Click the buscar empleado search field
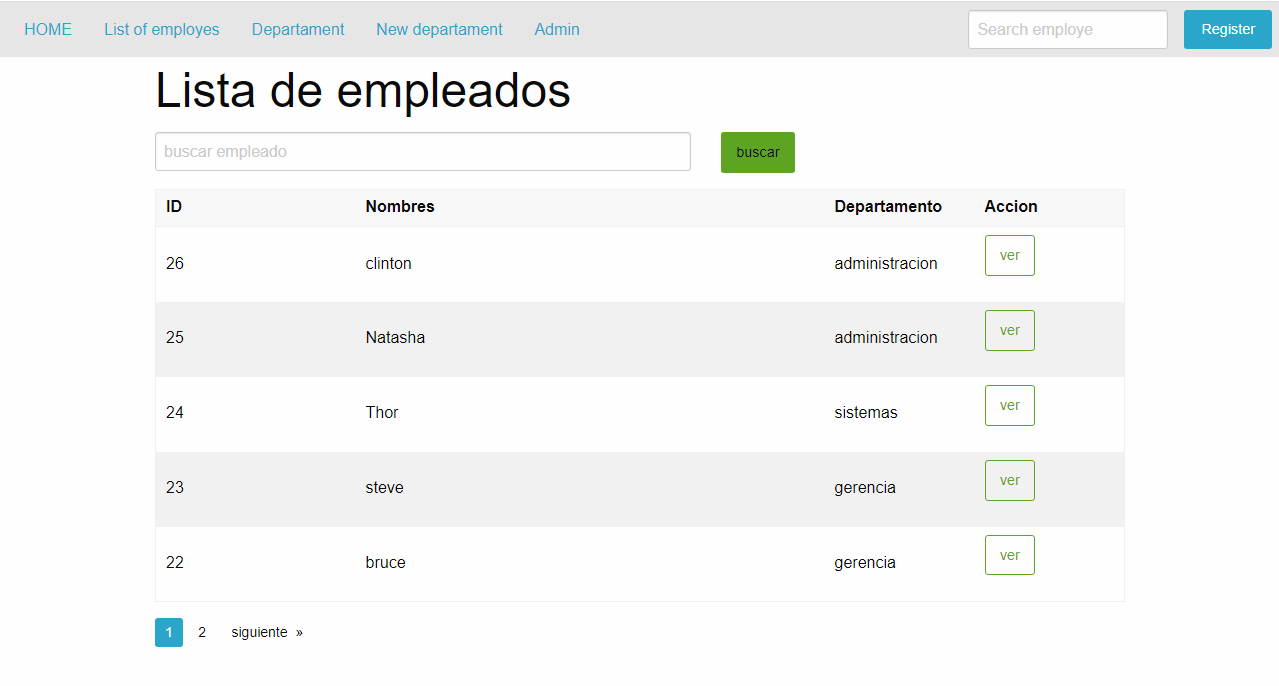This screenshot has height=686, width=1279. tap(422, 151)
